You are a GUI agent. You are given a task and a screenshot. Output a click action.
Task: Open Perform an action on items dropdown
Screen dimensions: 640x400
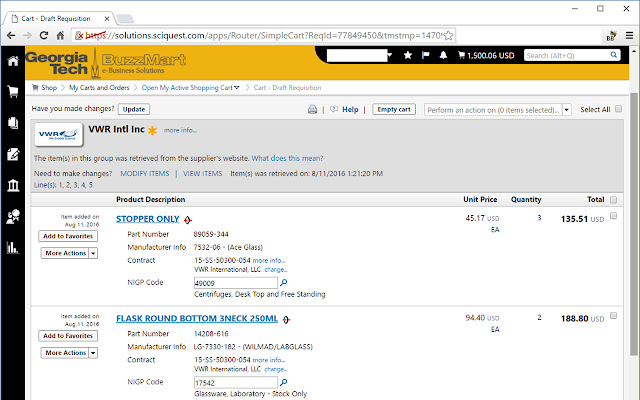pyautogui.click(x=567, y=110)
